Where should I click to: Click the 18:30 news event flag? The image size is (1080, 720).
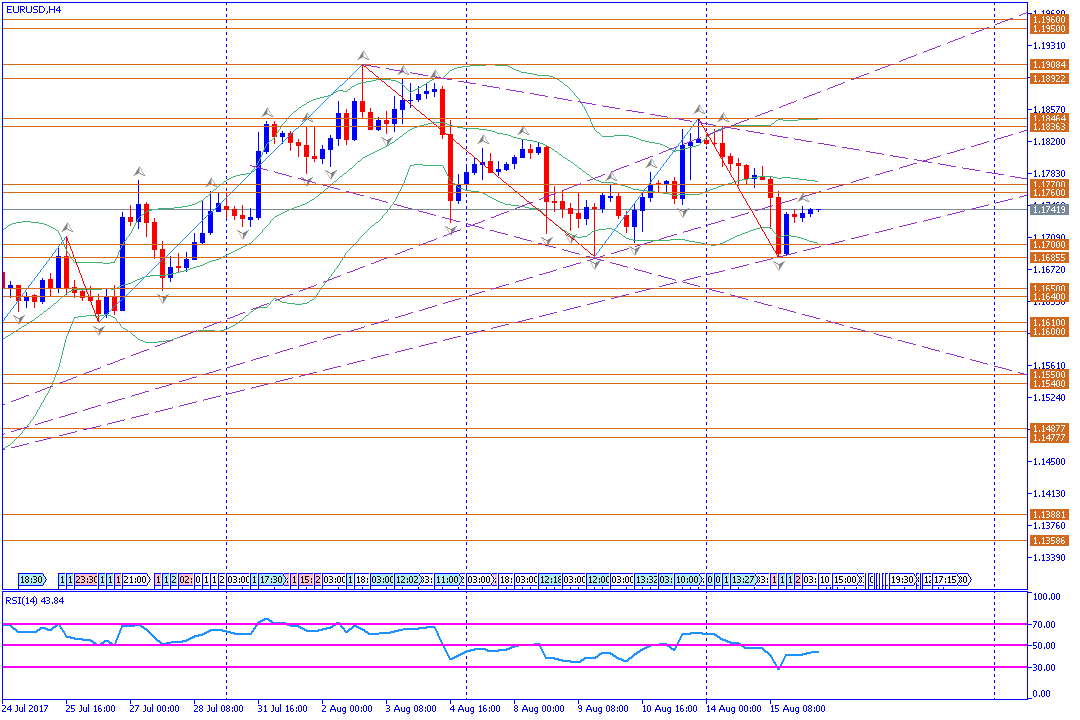coord(32,579)
